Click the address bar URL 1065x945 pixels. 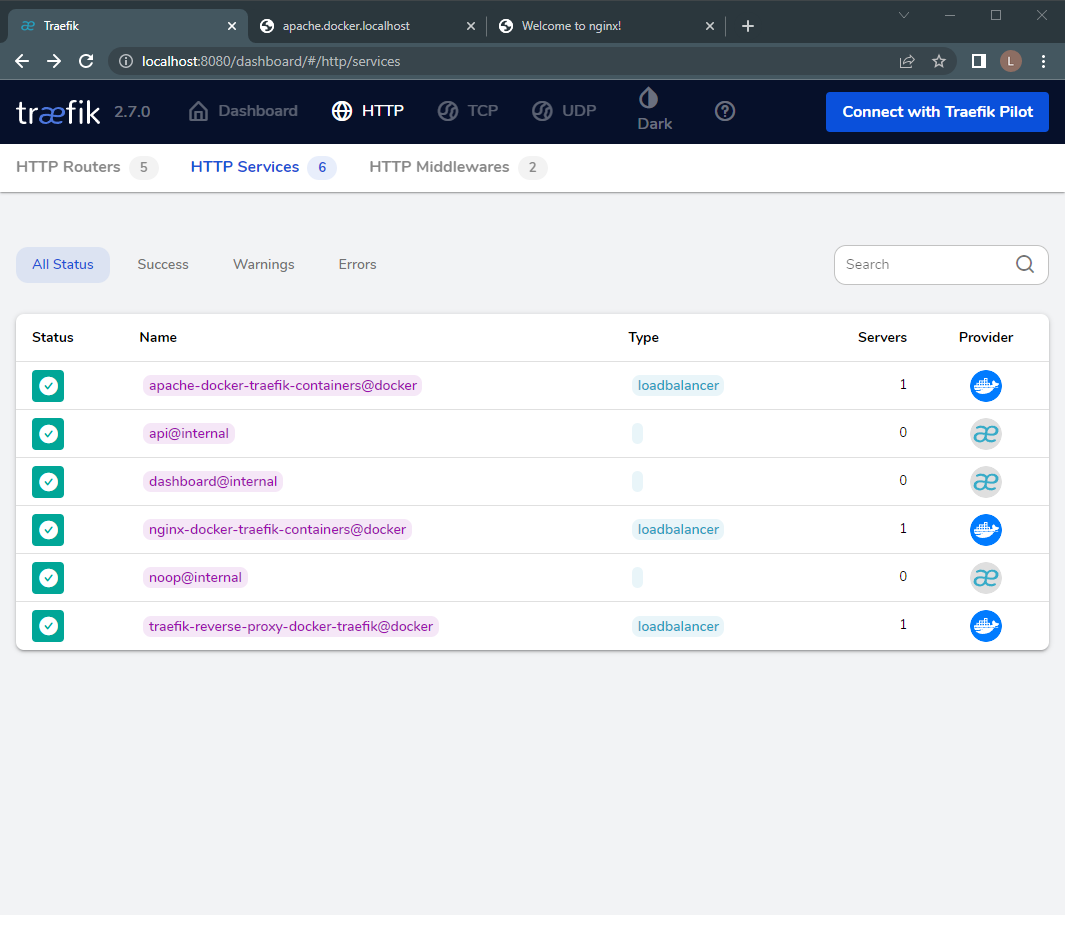271,61
